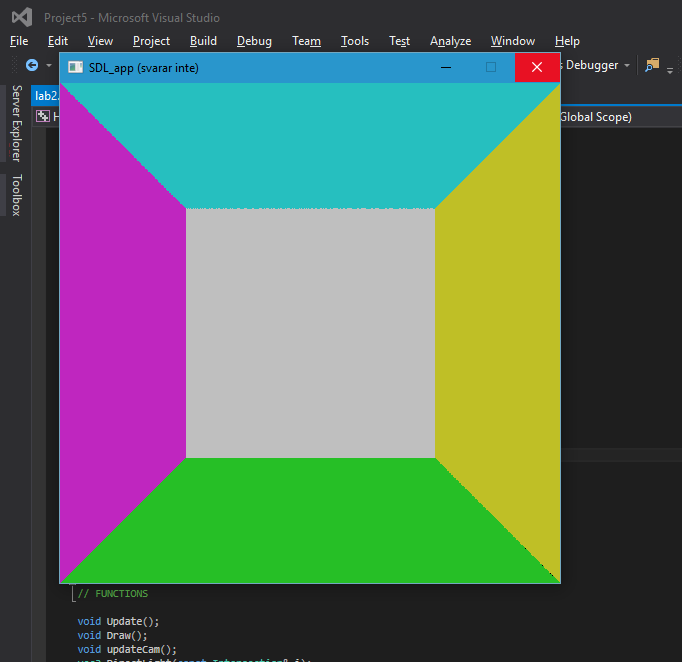Open the Analyze menu
Viewport: 682px width, 662px height.
click(450, 41)
